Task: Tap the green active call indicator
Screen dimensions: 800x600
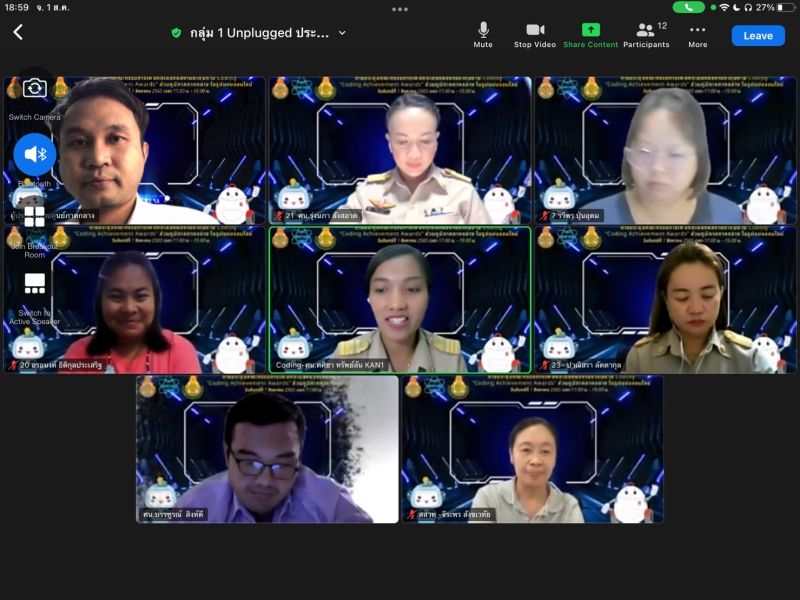Action: click(x=688, y=8)
